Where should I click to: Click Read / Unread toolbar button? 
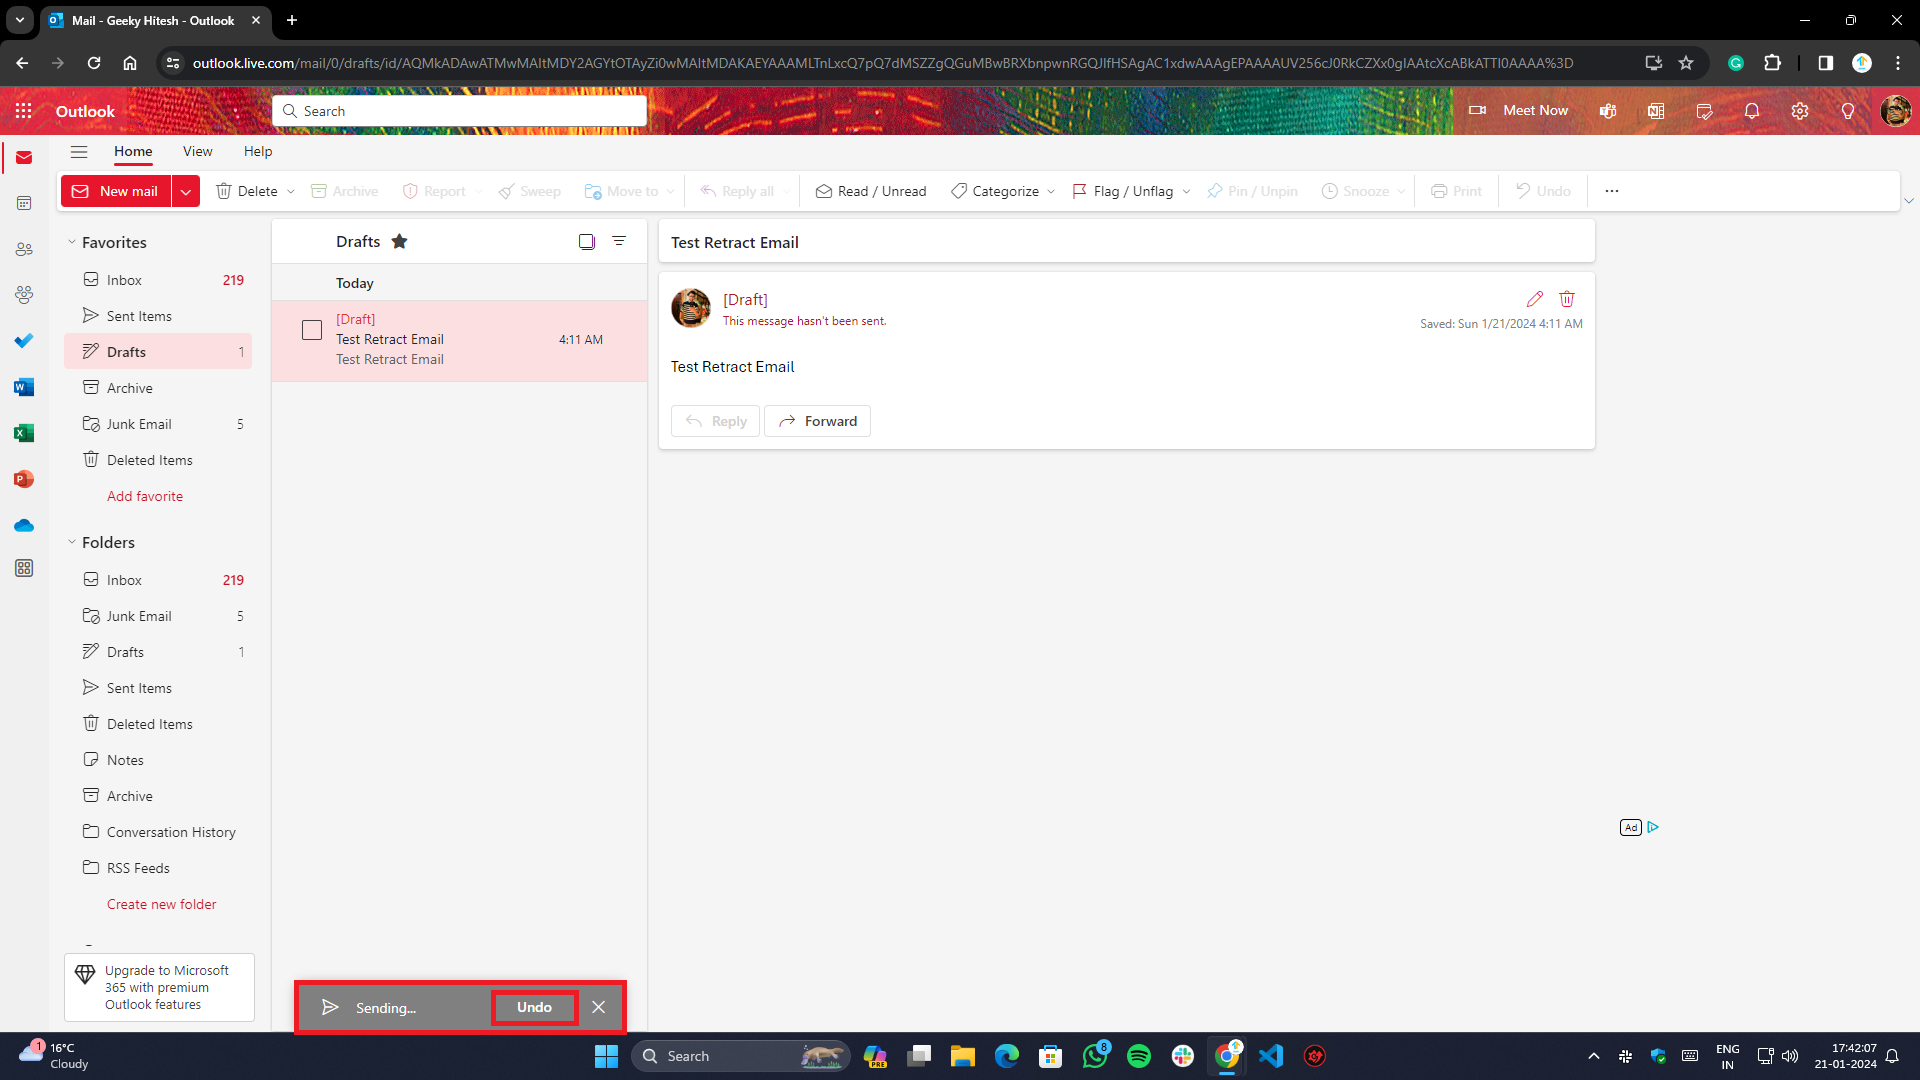(x=871, y=191)
